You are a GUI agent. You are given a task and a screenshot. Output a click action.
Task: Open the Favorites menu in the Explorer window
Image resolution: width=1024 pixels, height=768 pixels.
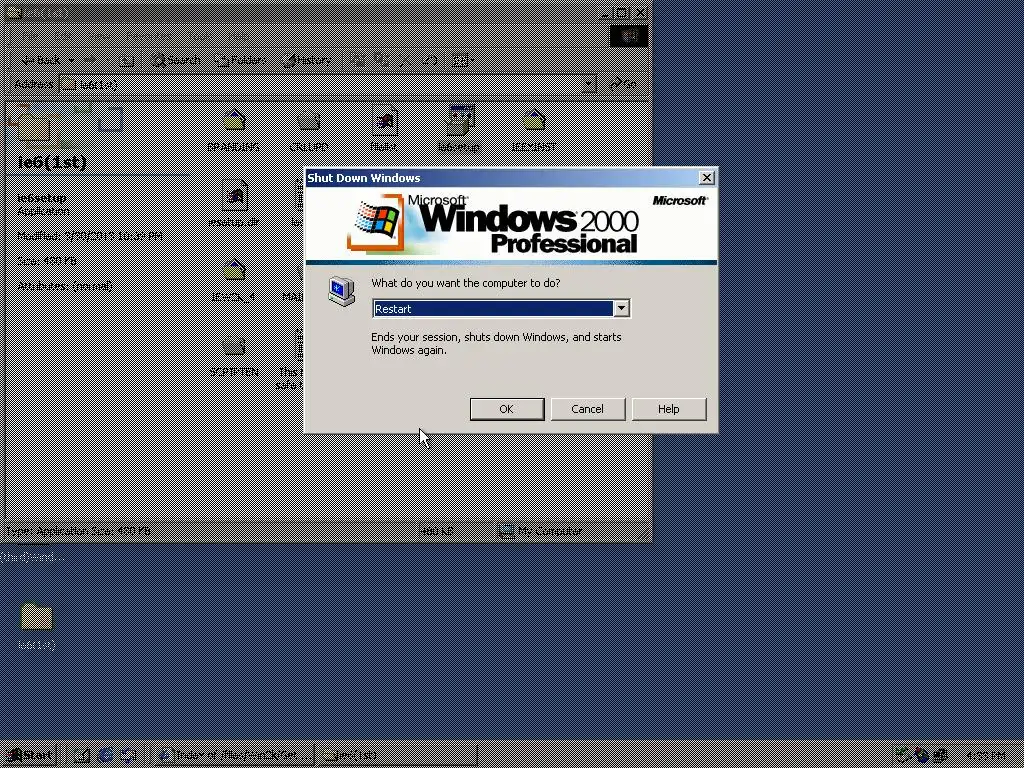pos(148,36)
